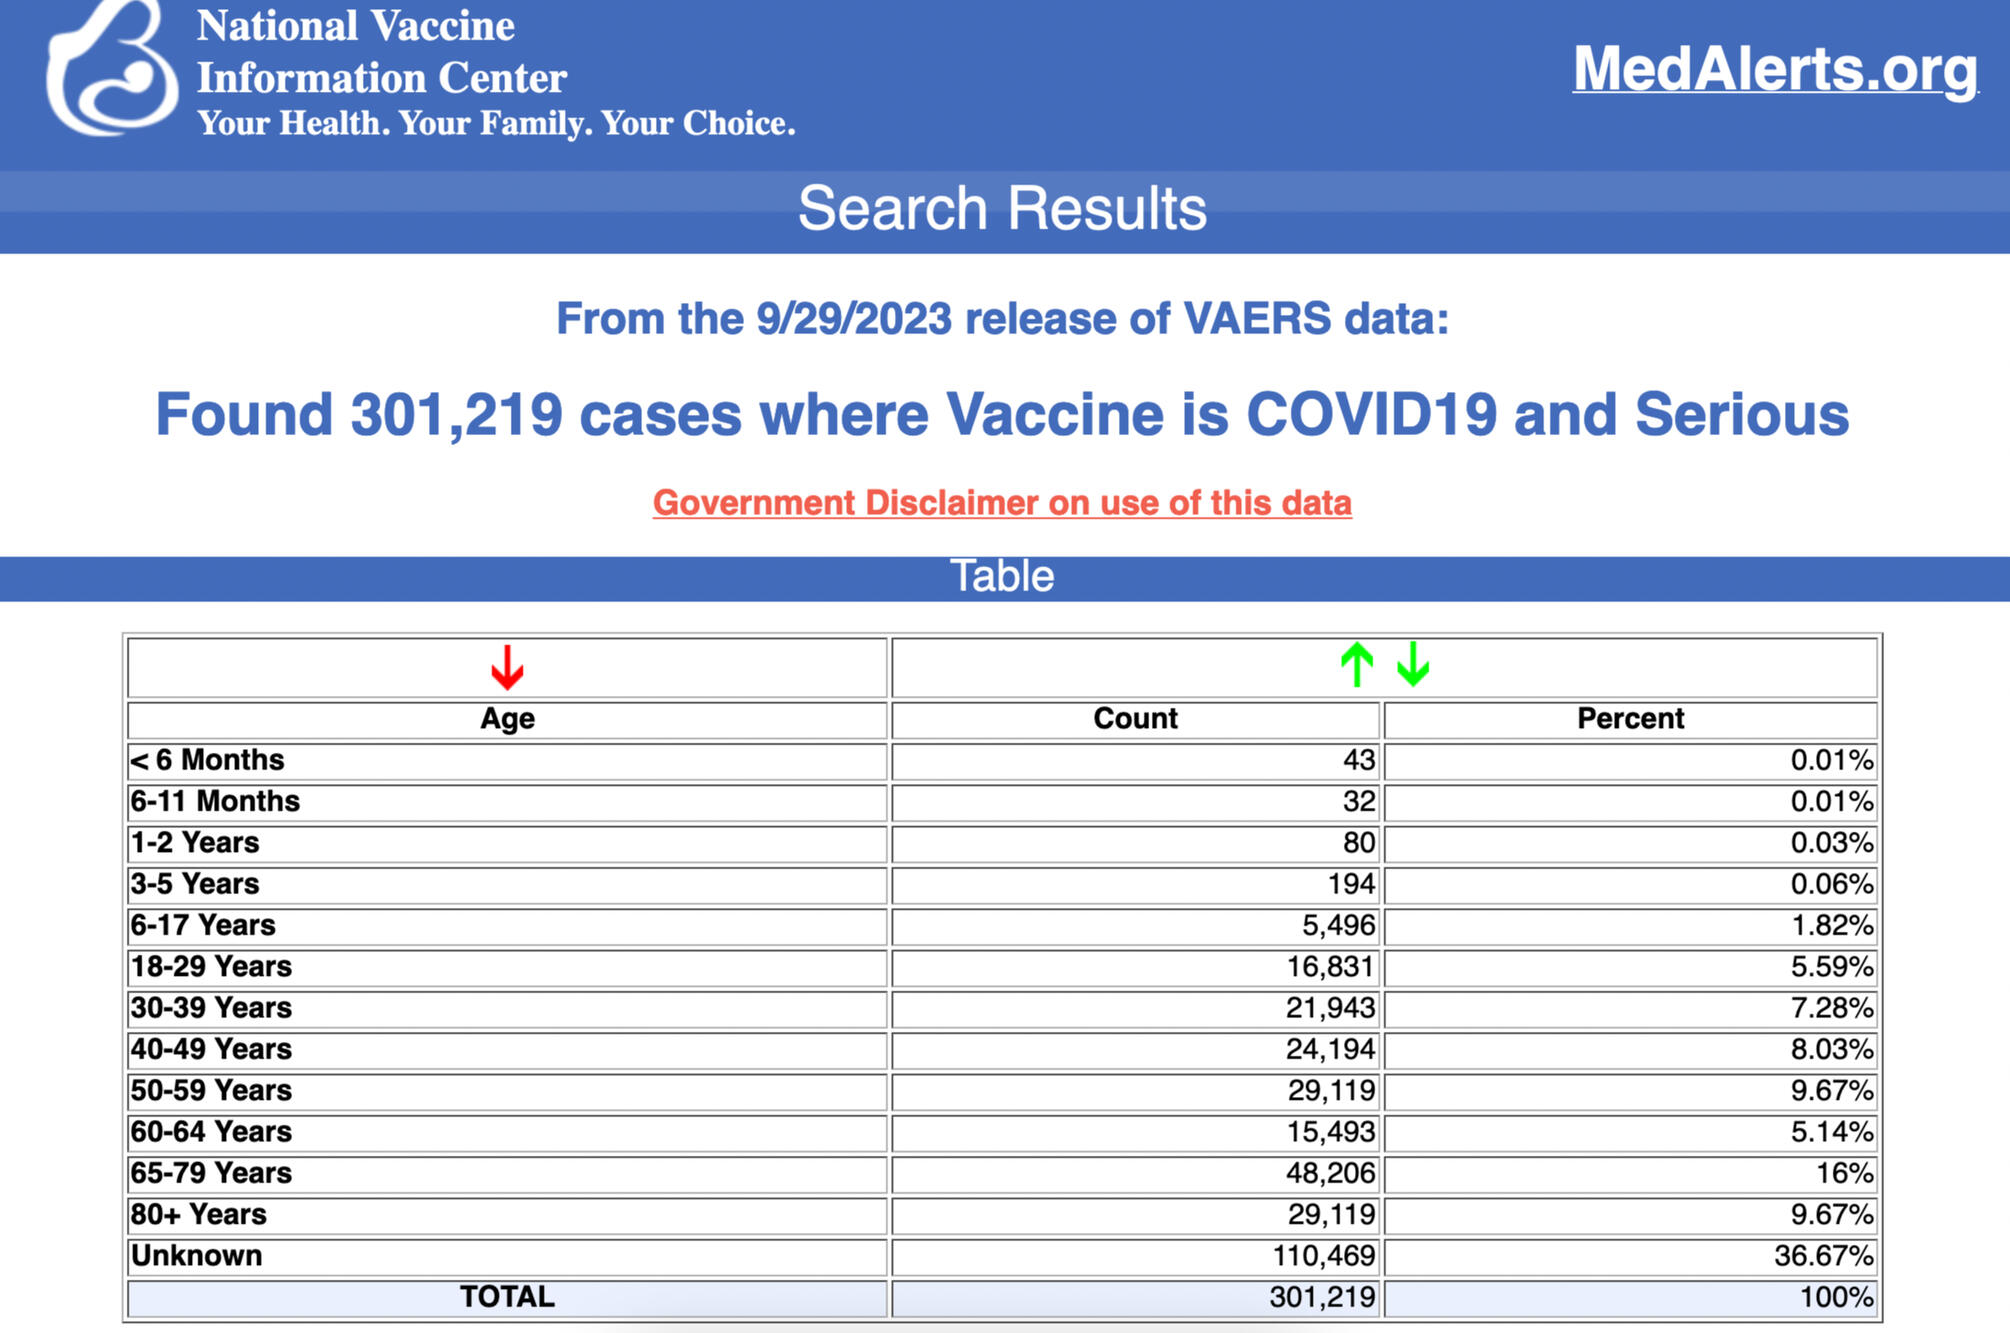
Task: Click the red down arrow above Age
Action: coord(507,667)
